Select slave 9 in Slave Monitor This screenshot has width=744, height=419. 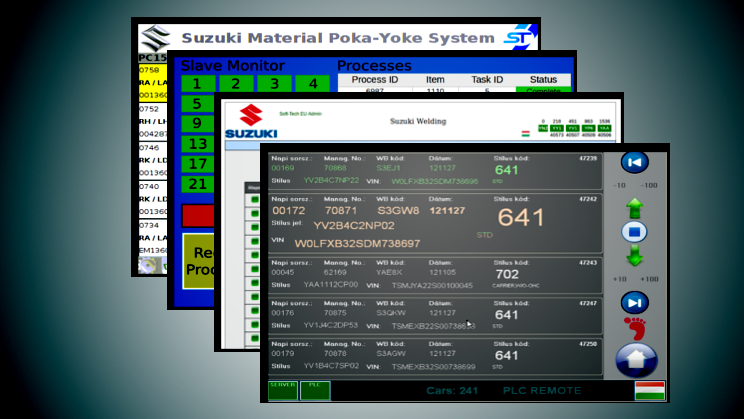(x=197, y=123)
